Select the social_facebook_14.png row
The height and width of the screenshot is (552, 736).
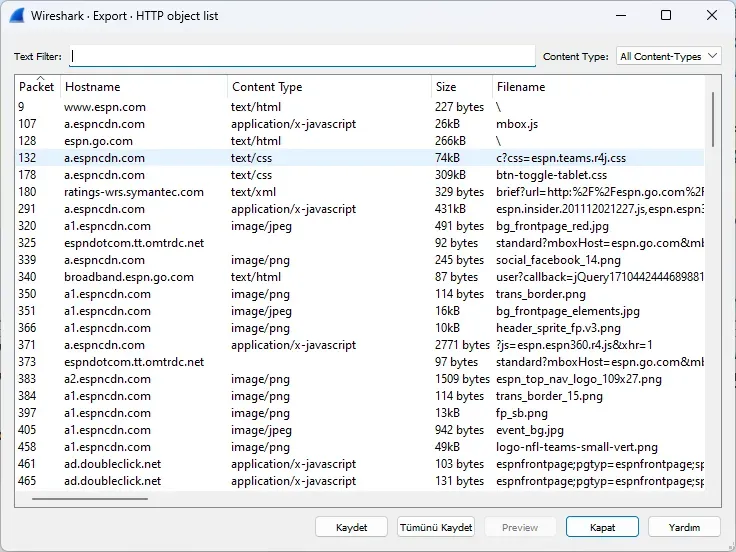click(x=360, y=260)
